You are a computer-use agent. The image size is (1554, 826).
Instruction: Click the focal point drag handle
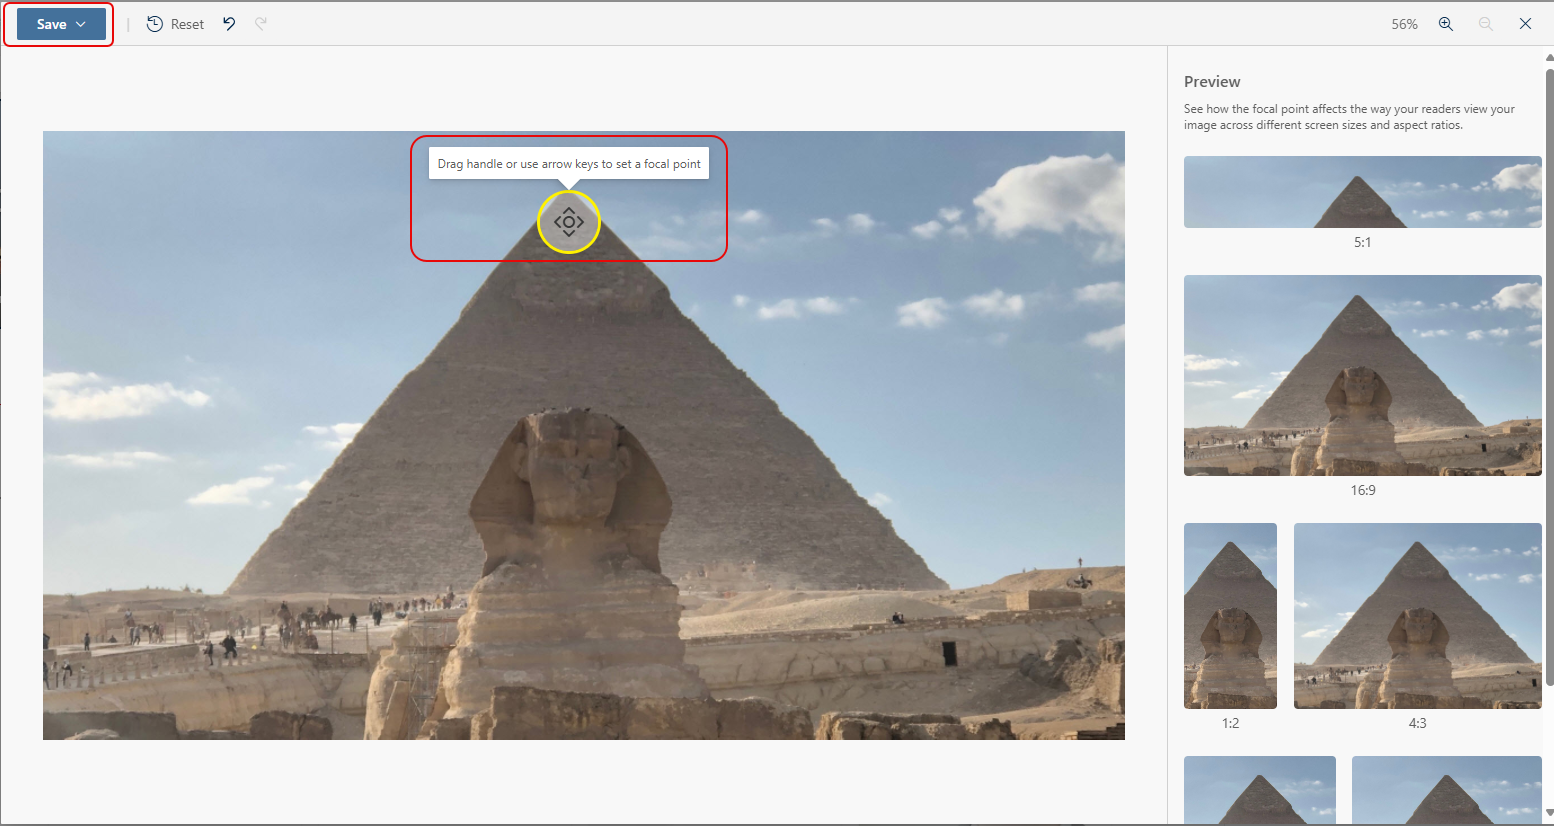(568, 222)
